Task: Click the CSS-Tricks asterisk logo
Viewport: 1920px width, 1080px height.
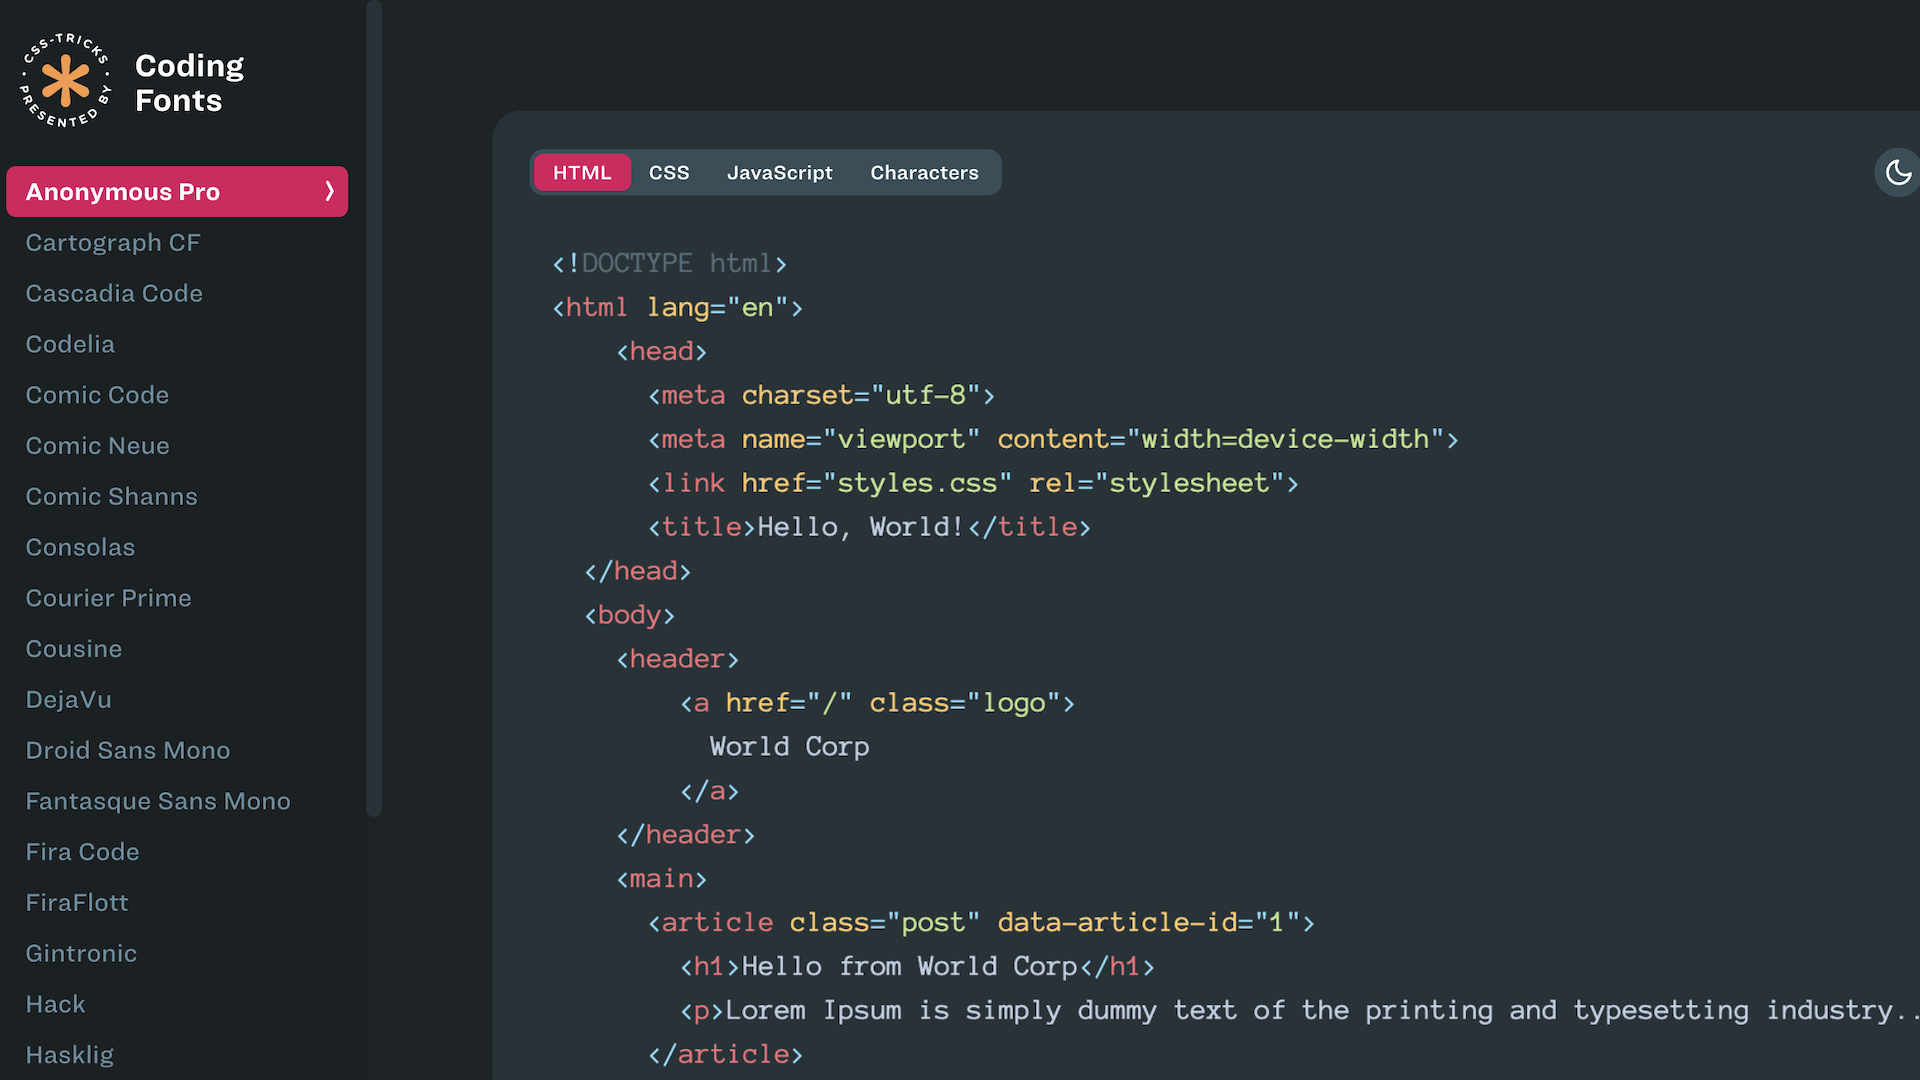Action: (65, 80)
